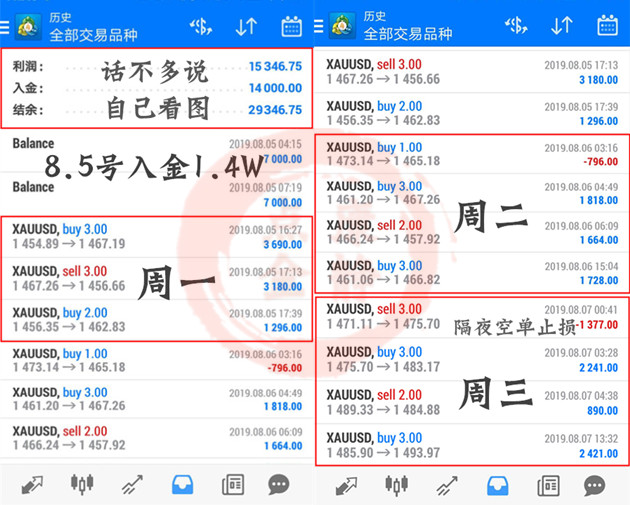
Task: Tap the sort arrows icon in right panel header
Action: pyautogui.click(x=561, y=26)
